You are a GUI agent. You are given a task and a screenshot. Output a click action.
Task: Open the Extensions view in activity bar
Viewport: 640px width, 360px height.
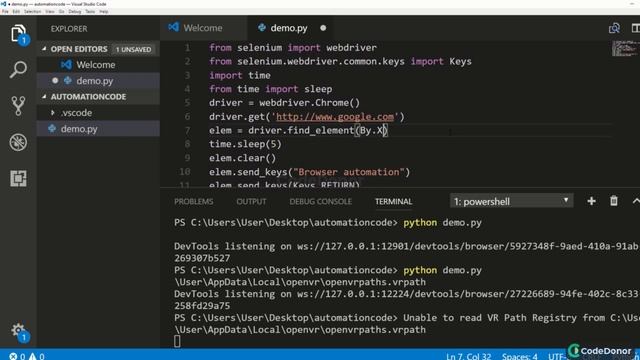(18, 178)
